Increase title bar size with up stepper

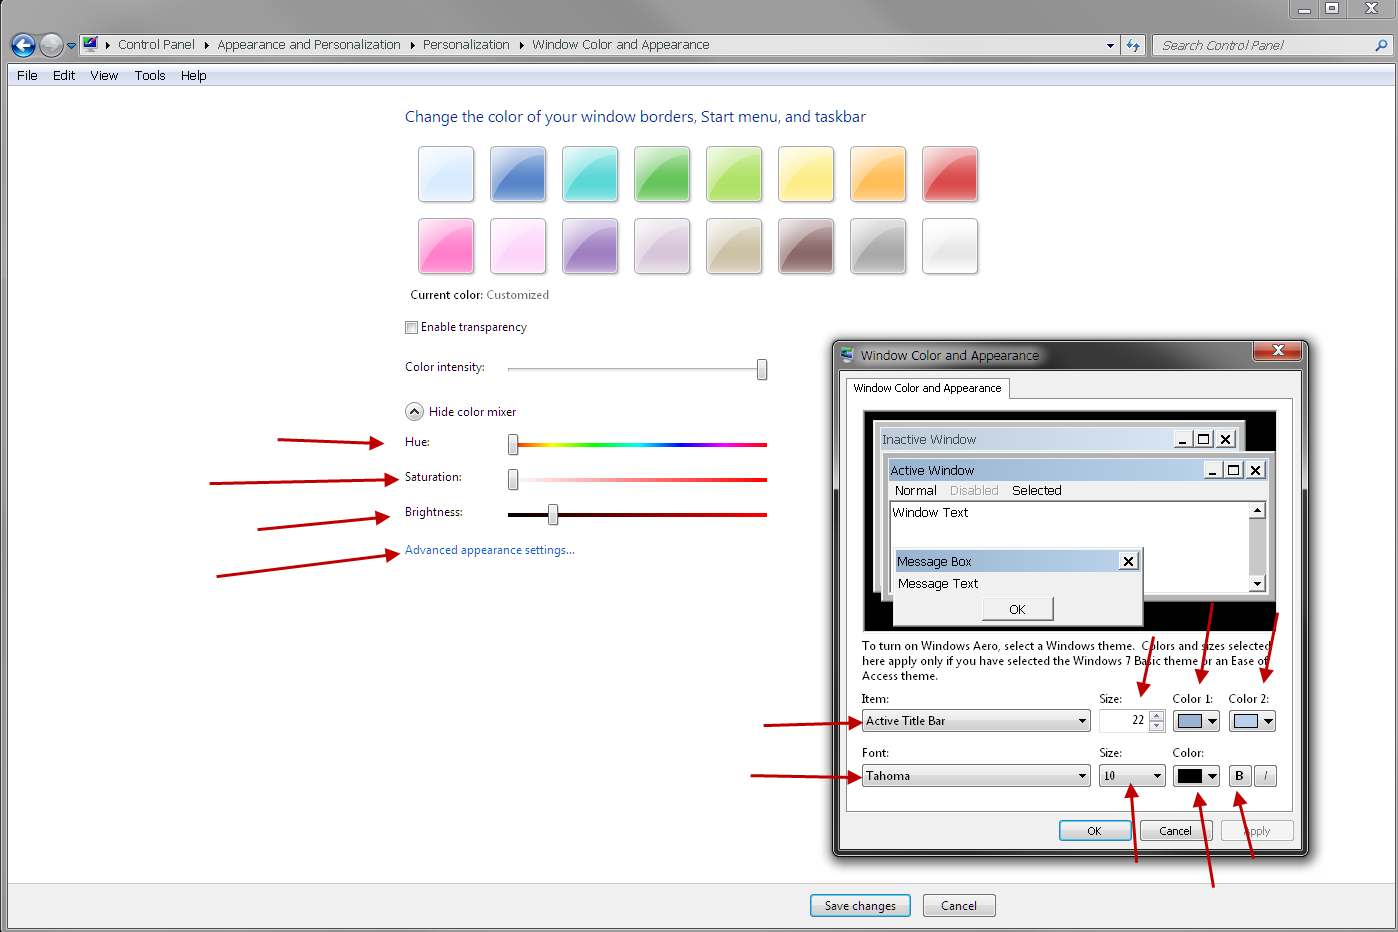(x=1157, y=716)
